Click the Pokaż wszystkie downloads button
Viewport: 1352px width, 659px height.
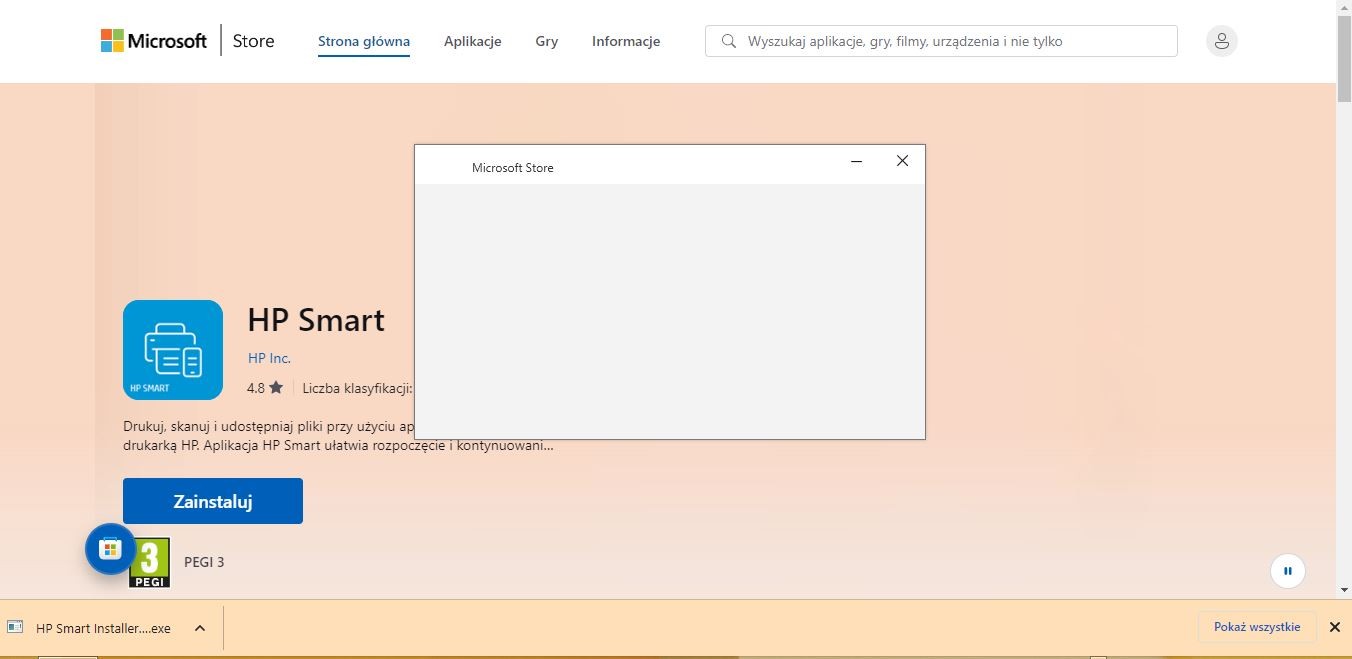(1257, 627)
